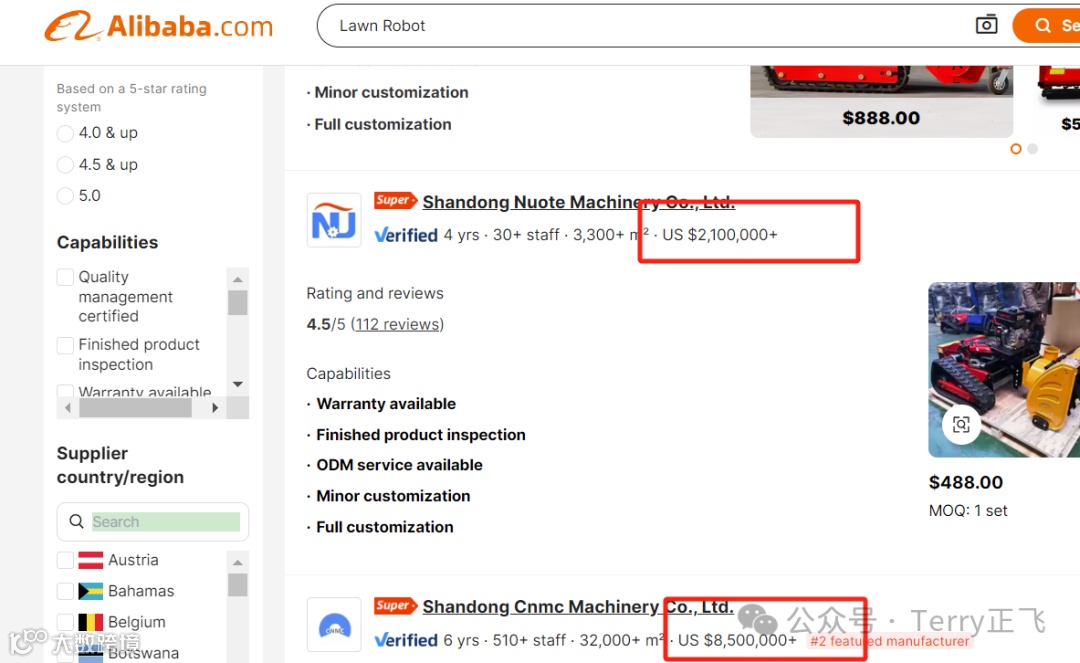This screenshot has width=1080, height=663.
Task: Check Finished product inspection filter
Action: (x=65, y=344)
